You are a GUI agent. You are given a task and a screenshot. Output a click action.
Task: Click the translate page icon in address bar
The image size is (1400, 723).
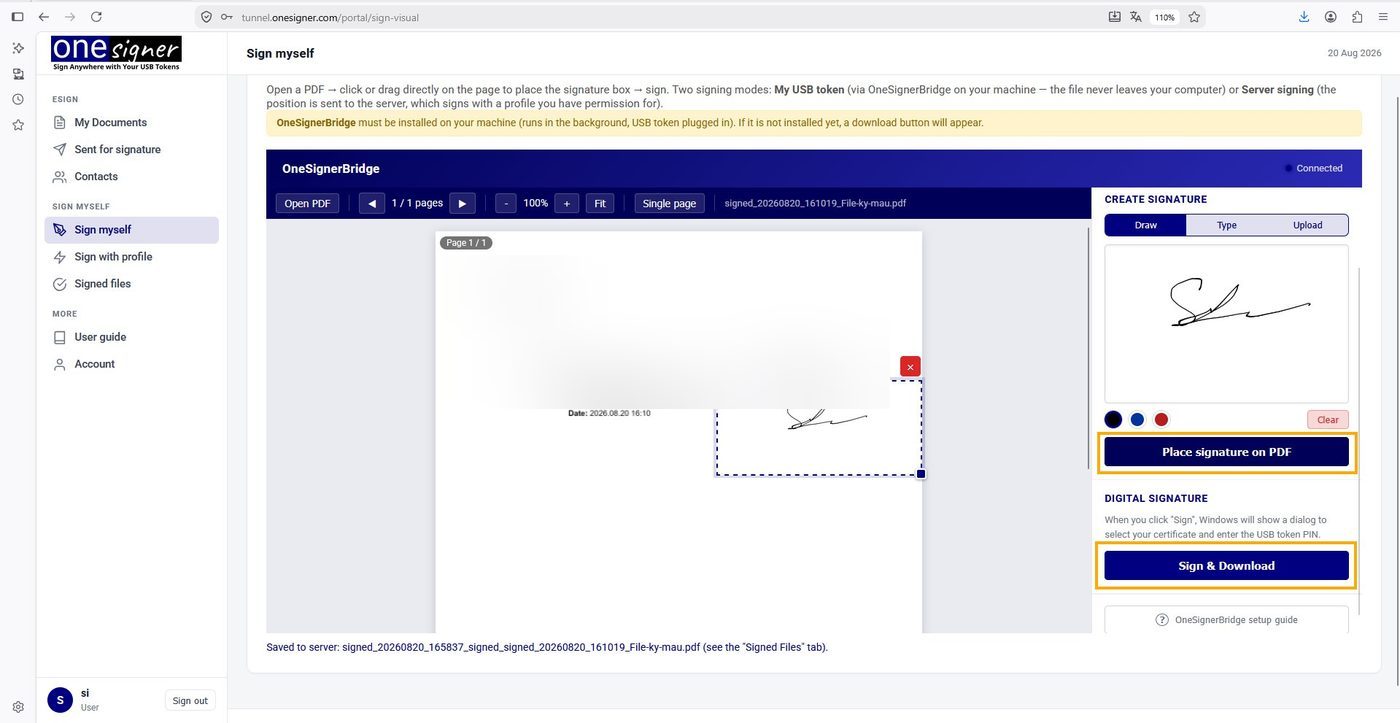coord(1136,17)
